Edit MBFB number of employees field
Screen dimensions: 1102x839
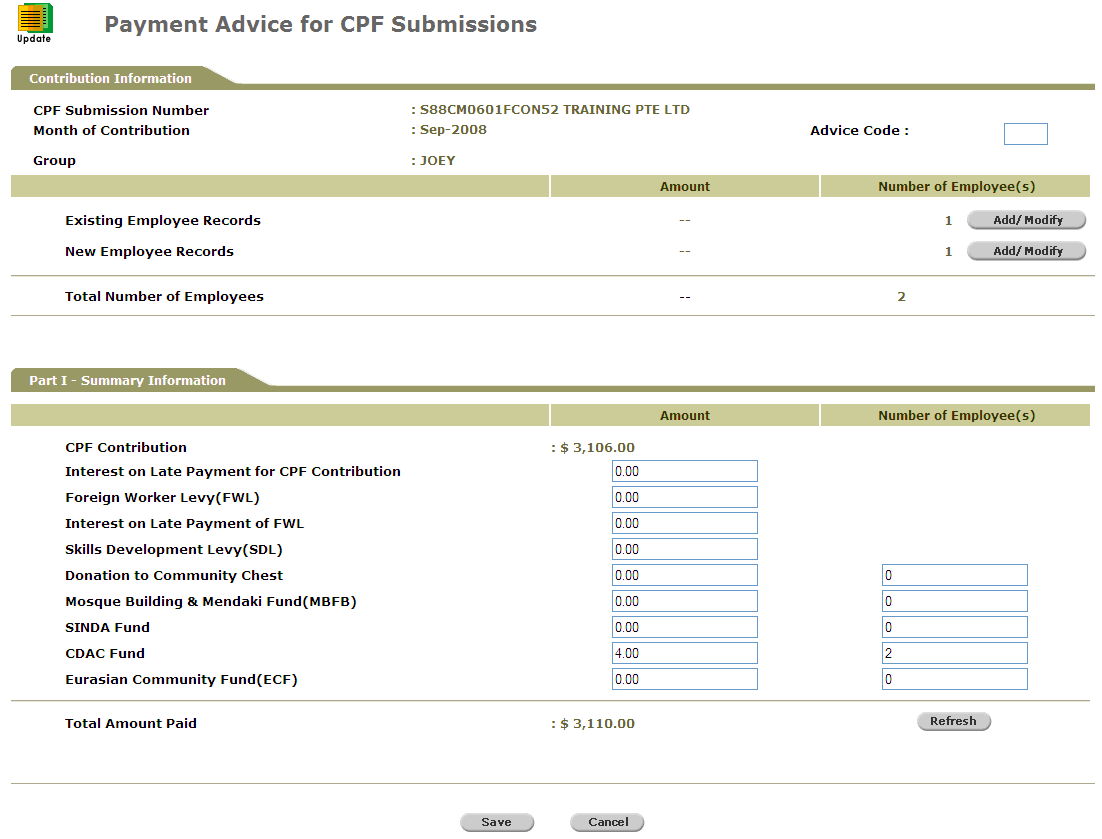[x=954, y=601]
